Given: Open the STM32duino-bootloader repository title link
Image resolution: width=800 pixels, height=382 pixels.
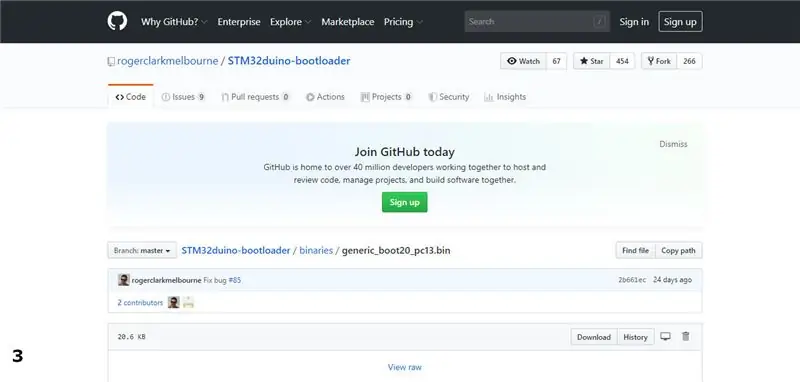Looking at the screenshot, I should click(289, 61).
